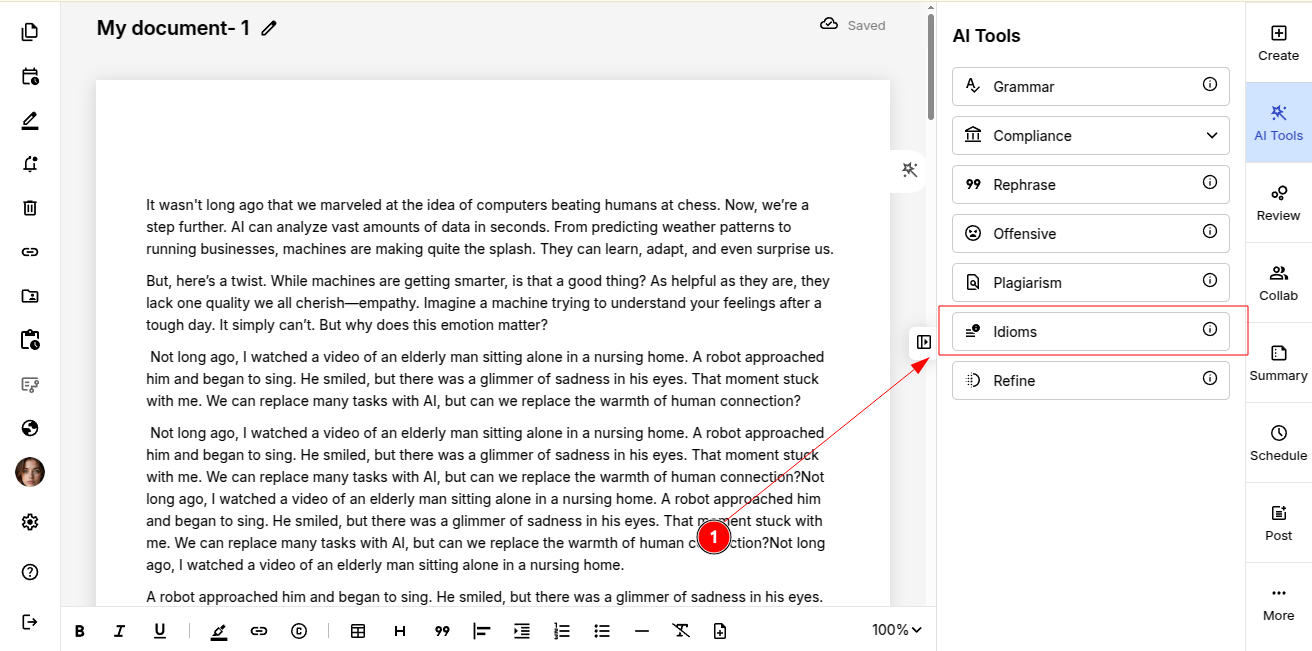Viewport: 1312px width, 651px height.
Task: Open the Grammar AI tool
Action: pyautogui.click(x=1090, y=87)
